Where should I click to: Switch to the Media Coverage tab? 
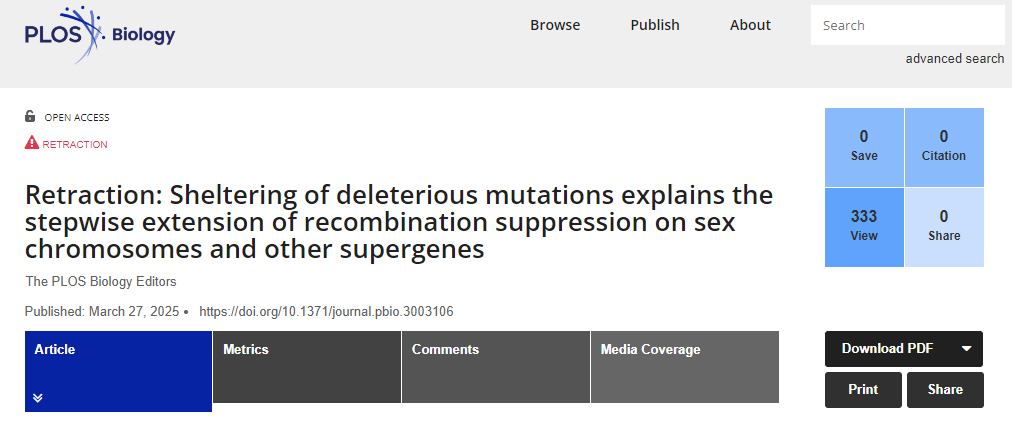coord(685,367)
